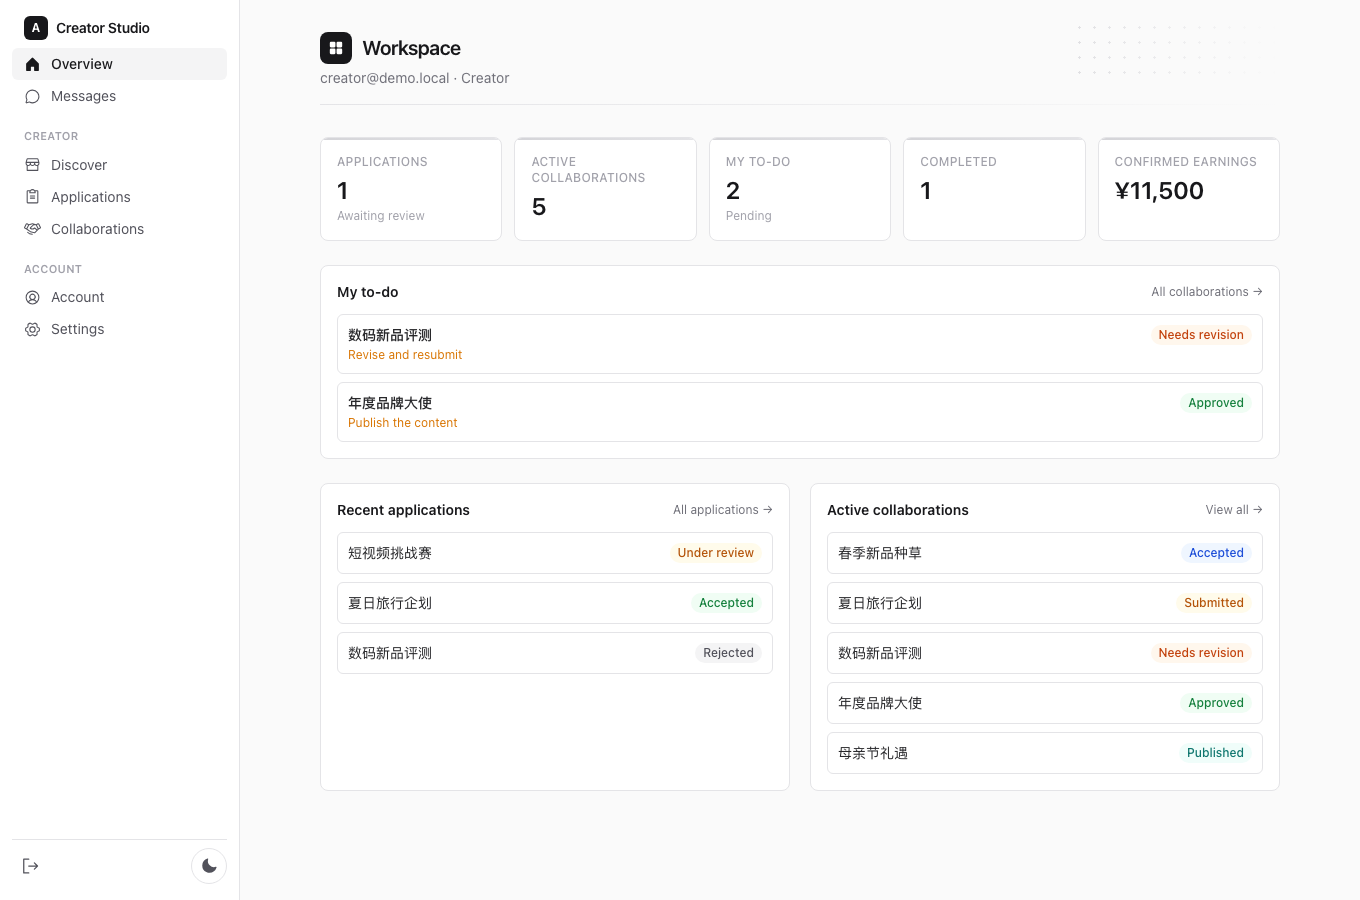Viewport: 1360px width, 900px height.
Task: Click the Revise and resubmit text
Action: point(405,355)
